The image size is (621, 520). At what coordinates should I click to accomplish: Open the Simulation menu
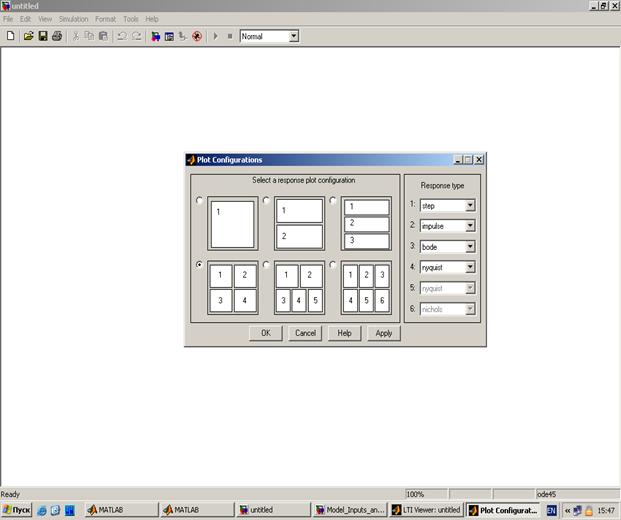[73, 19]
